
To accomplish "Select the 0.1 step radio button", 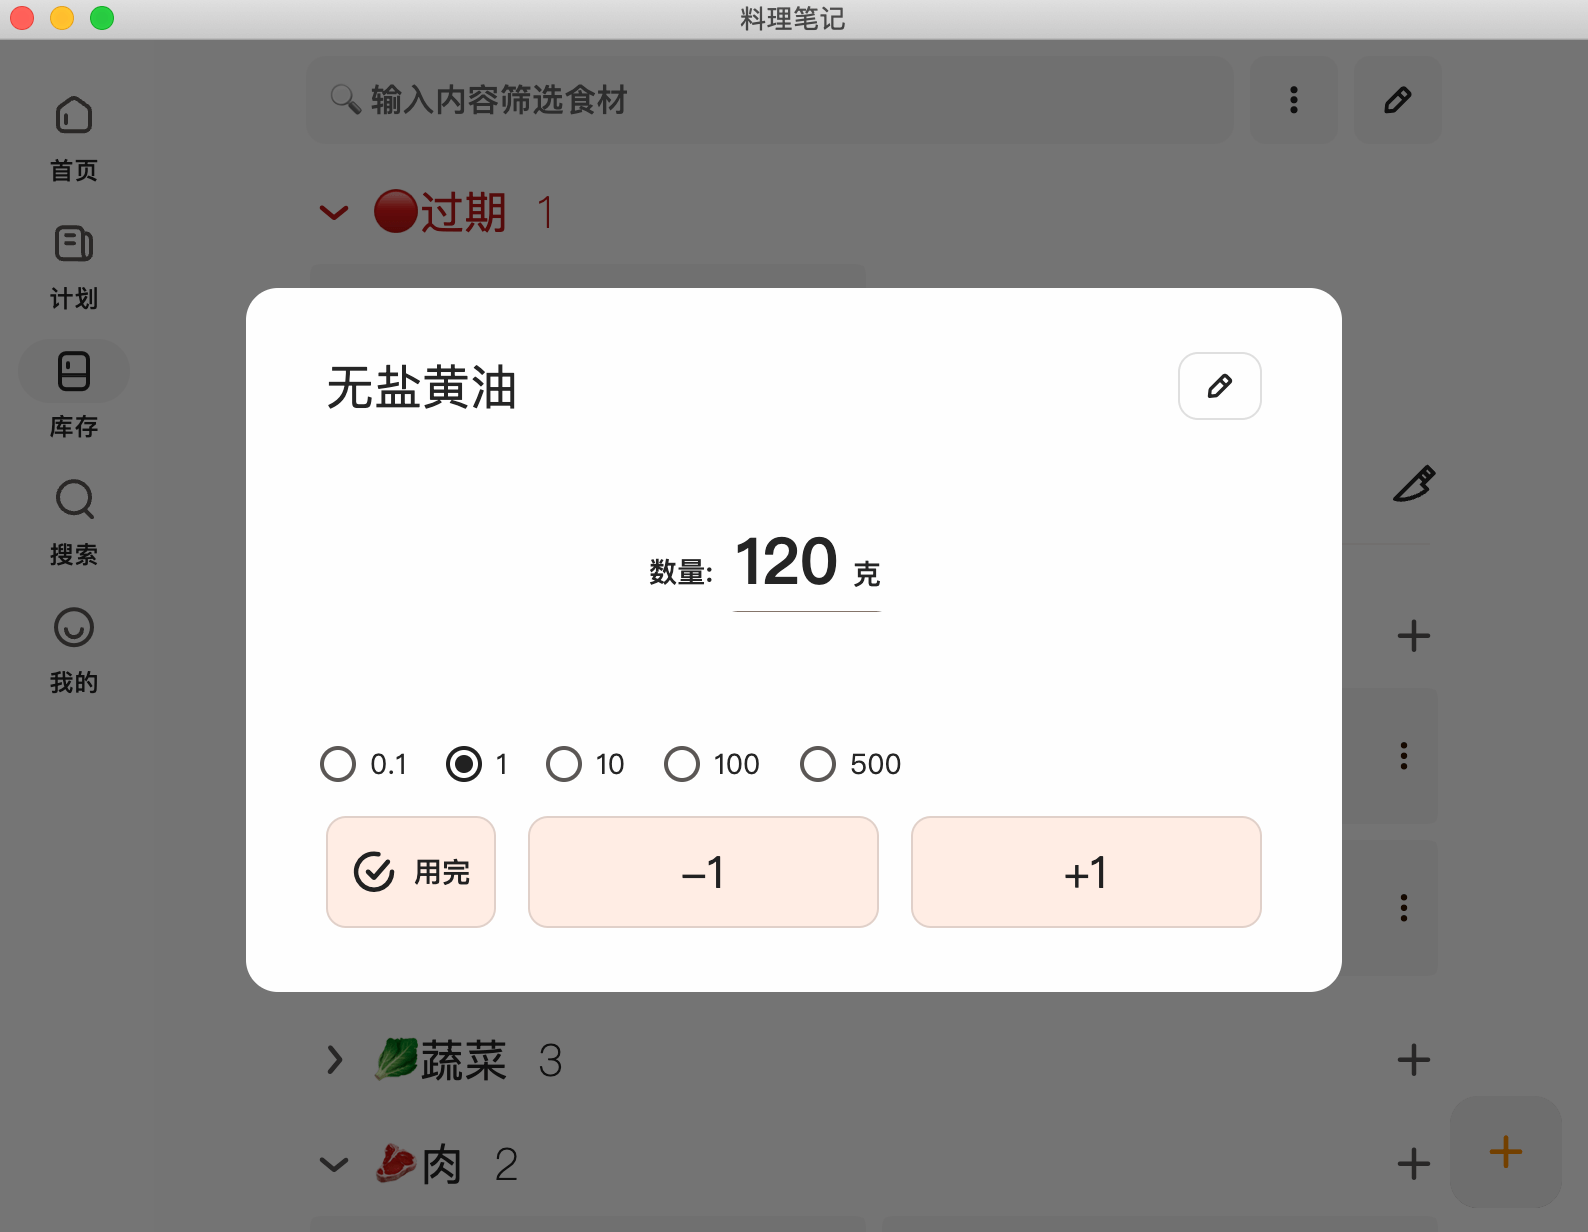I will pos(338,764).
